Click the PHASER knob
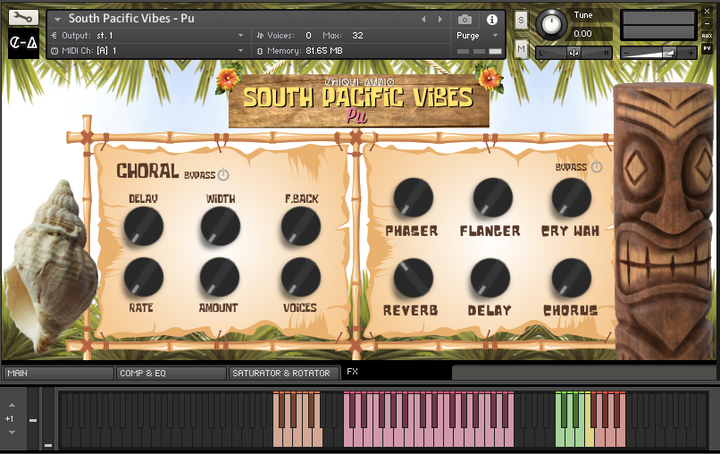This screenshot has height=454, width=720. click(x=413, y=197)
